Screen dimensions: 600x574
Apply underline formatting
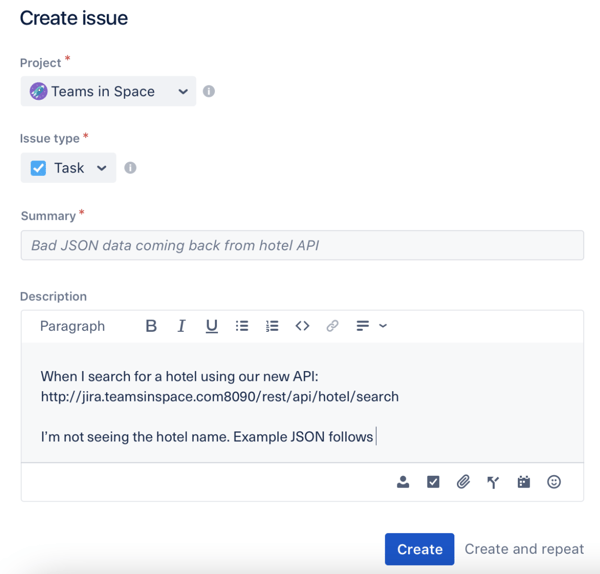click(211, 326)
